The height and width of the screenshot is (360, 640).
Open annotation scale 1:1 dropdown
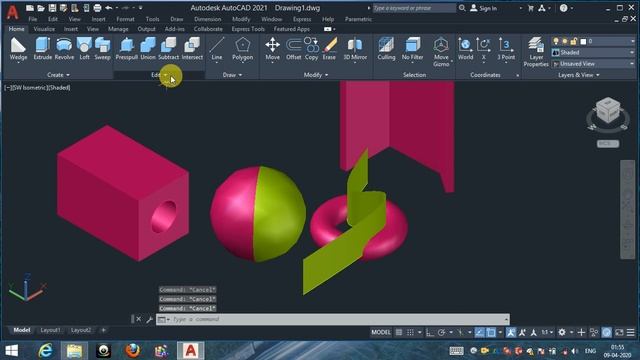[x=547, y=333]
